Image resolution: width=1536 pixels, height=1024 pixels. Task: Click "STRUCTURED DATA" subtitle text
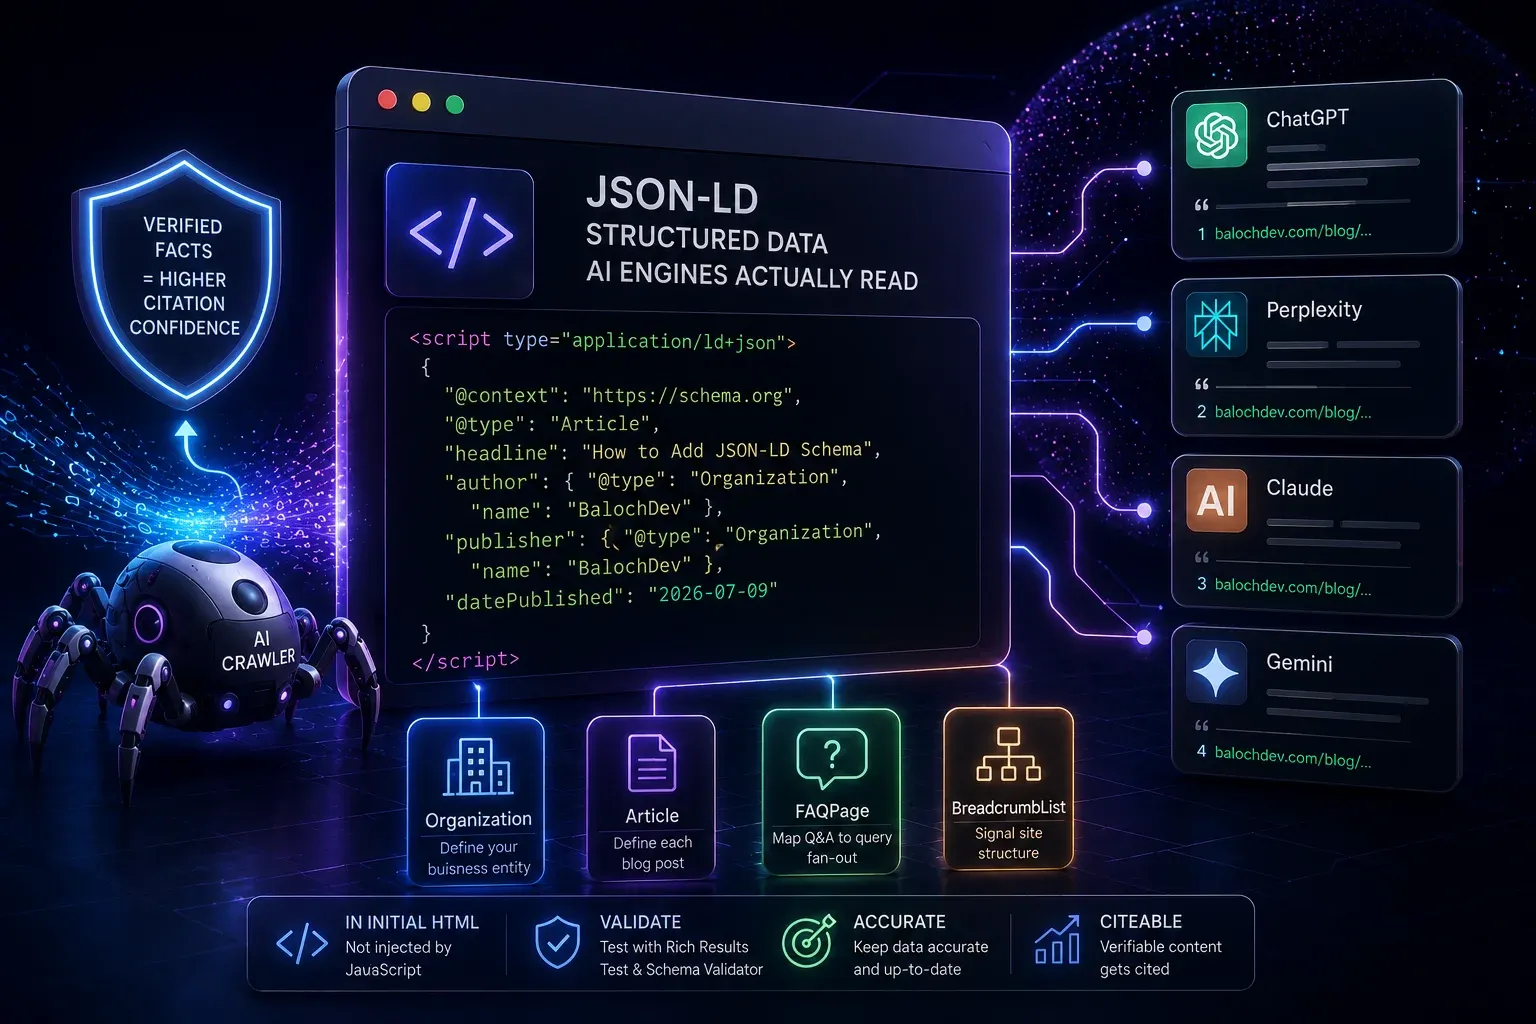(706, 239)
